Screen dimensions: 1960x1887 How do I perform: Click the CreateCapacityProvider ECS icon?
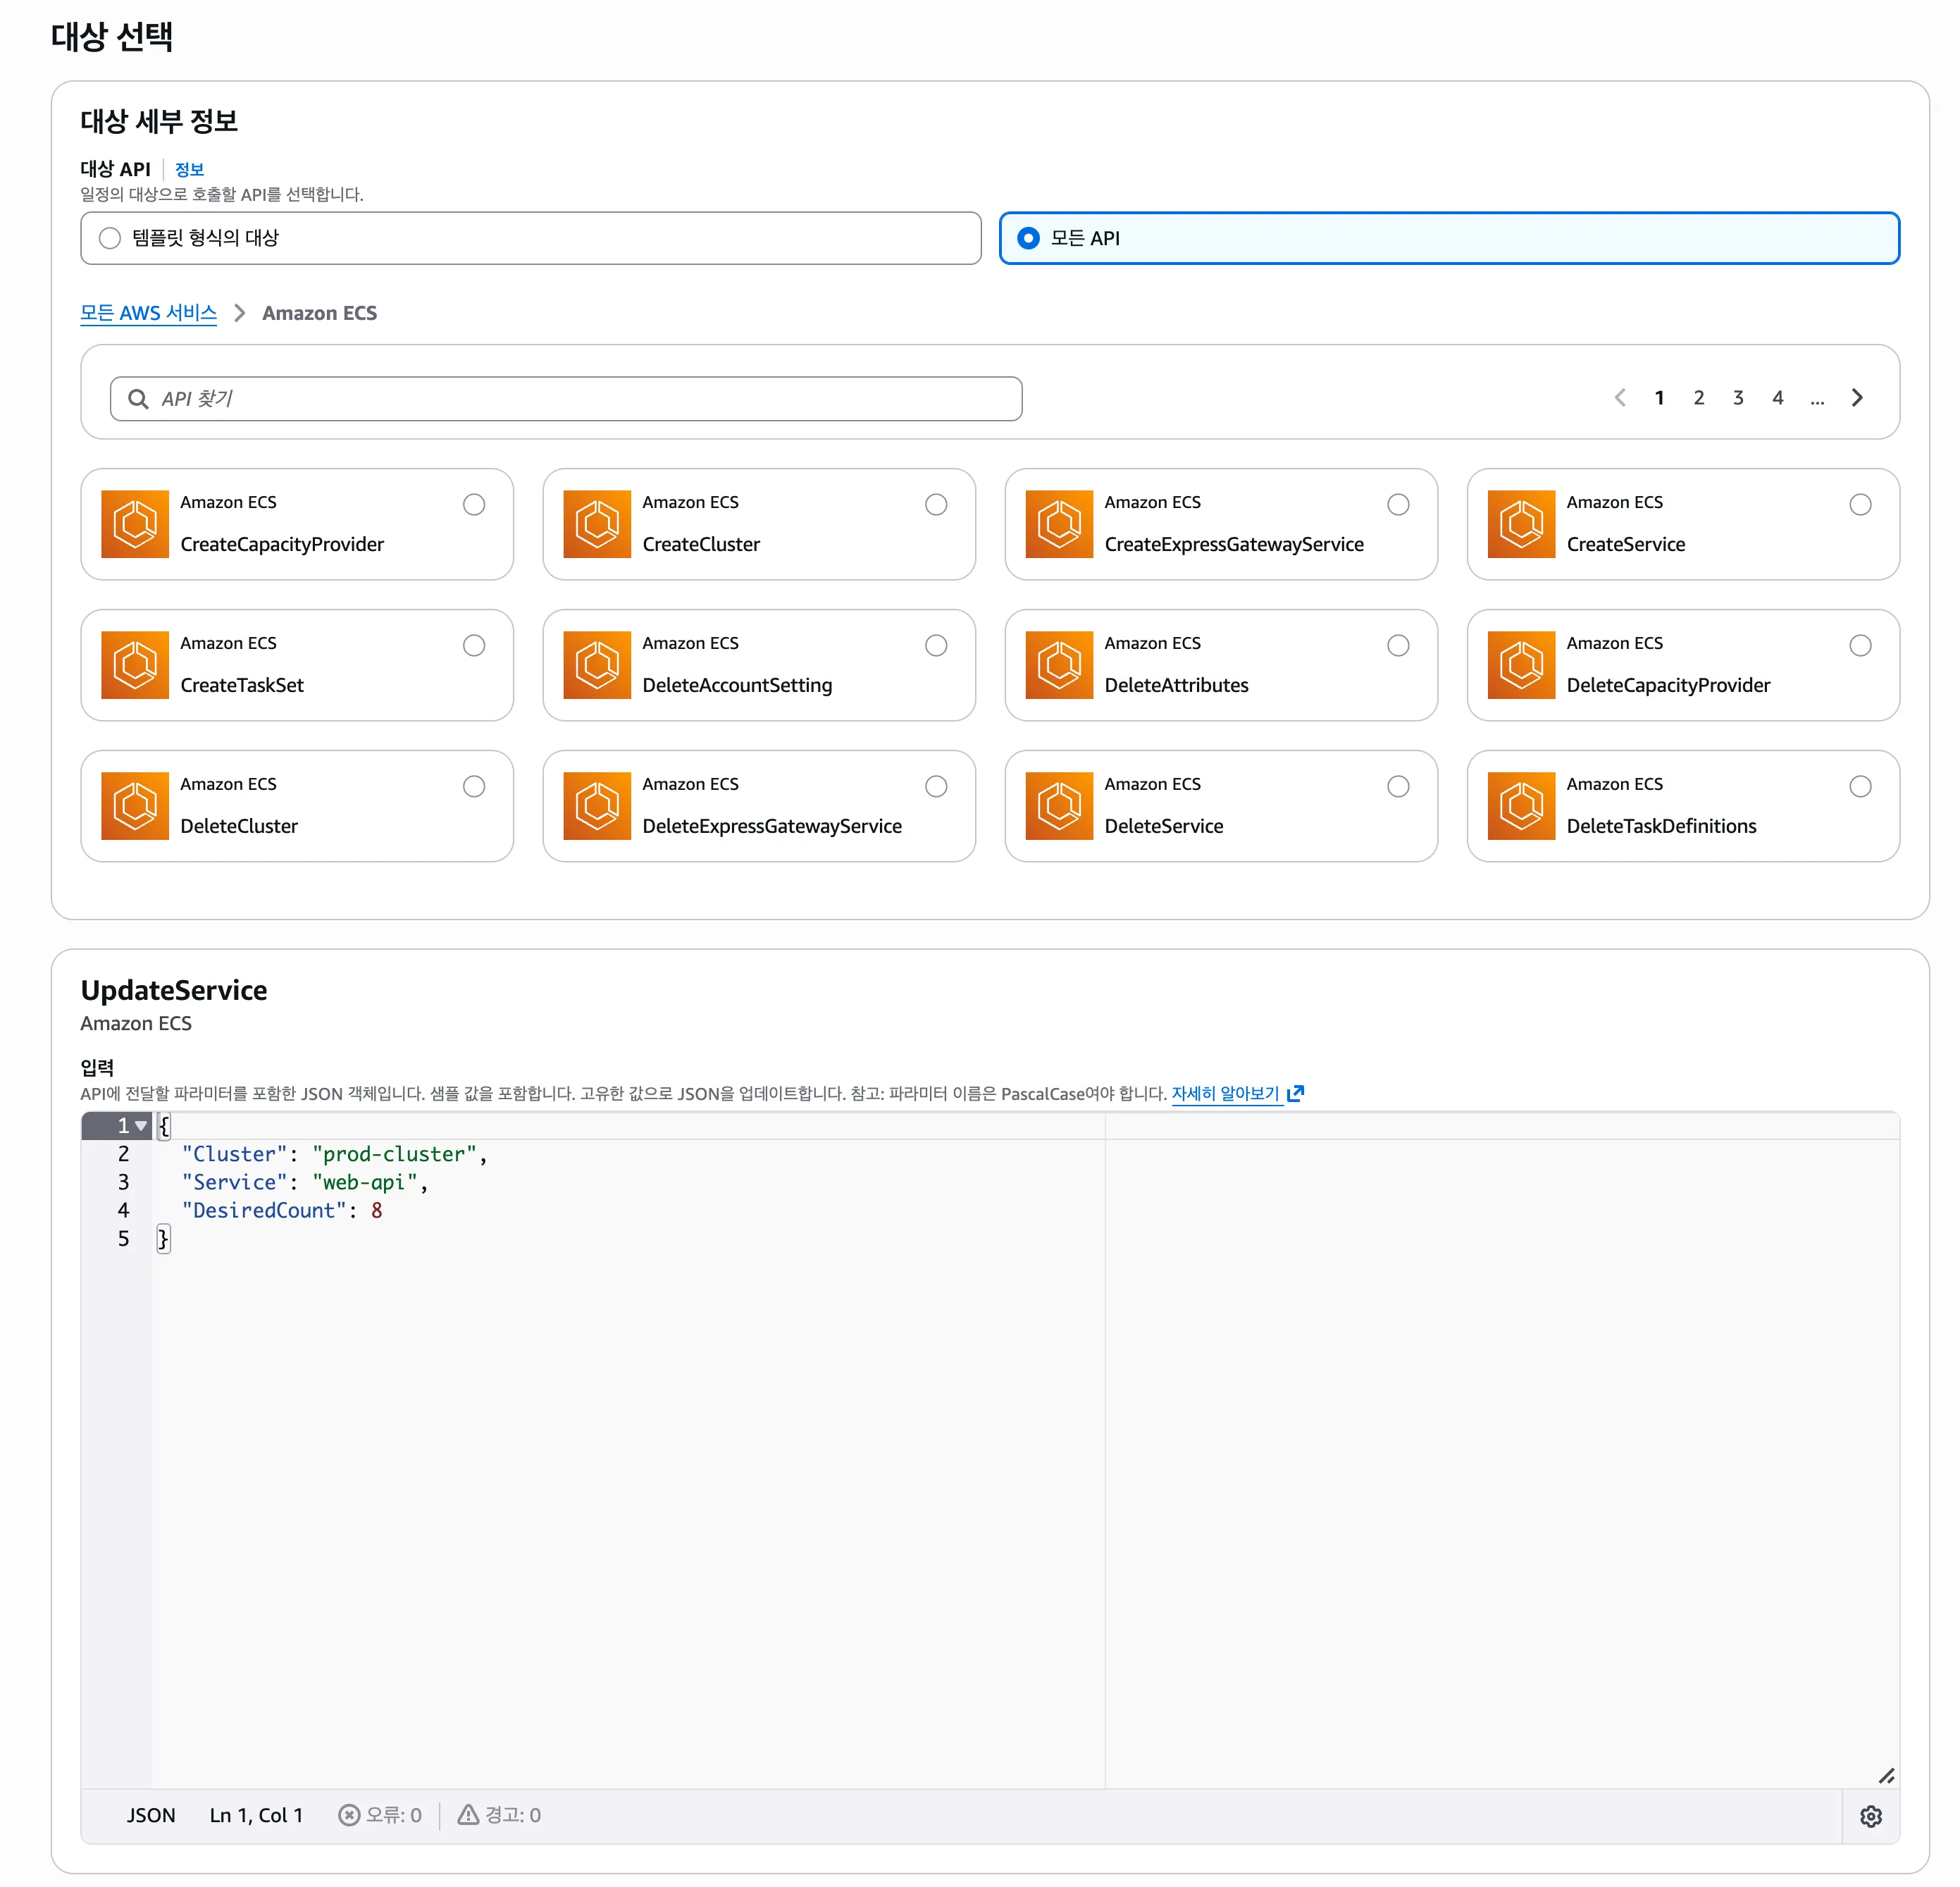(x=135, y=524)
